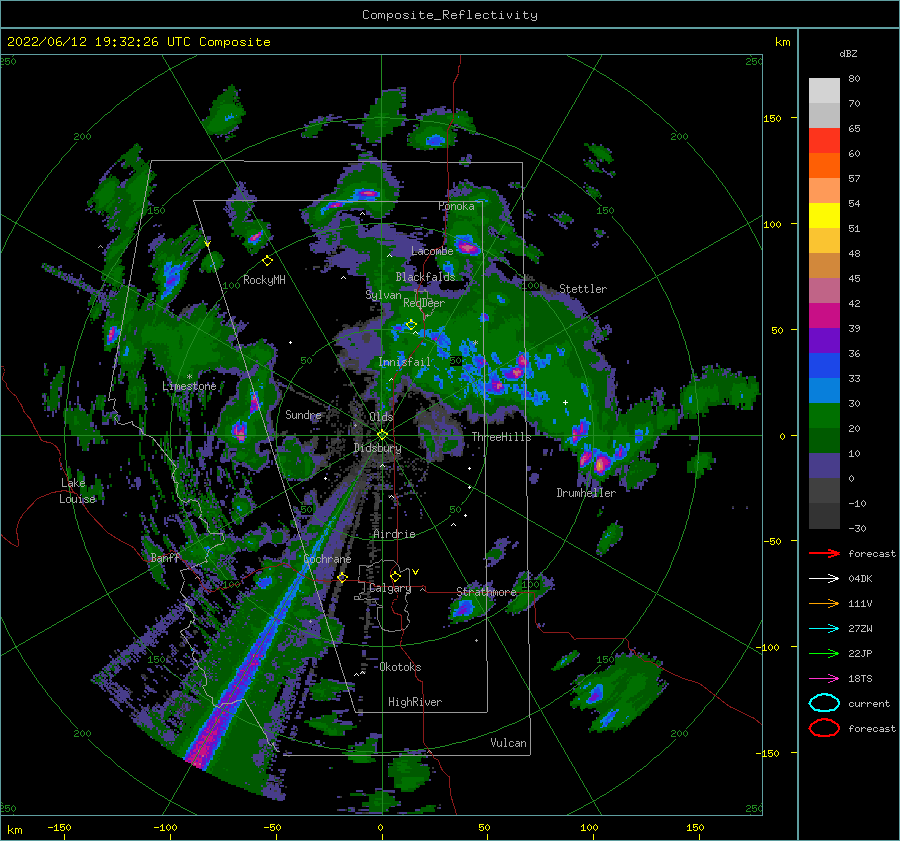Click the green 22JP arrow in legend
This screenshot has width=900, height=841.
point(824,653)
